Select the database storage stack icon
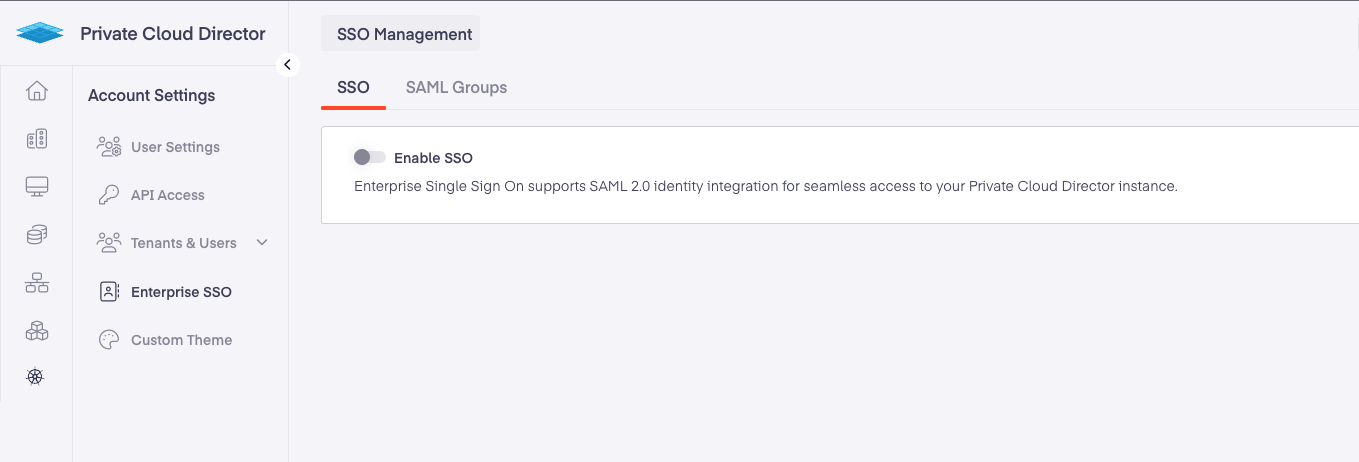Viewport: 1359px width, 462px height. pos(37,235)
